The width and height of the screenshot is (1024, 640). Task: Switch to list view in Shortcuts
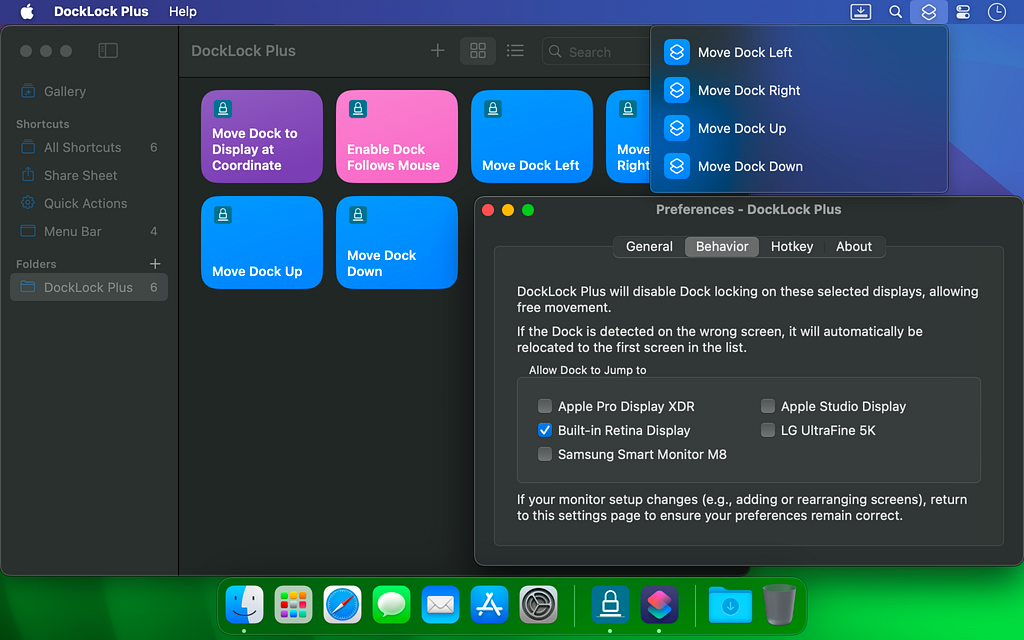515,50
